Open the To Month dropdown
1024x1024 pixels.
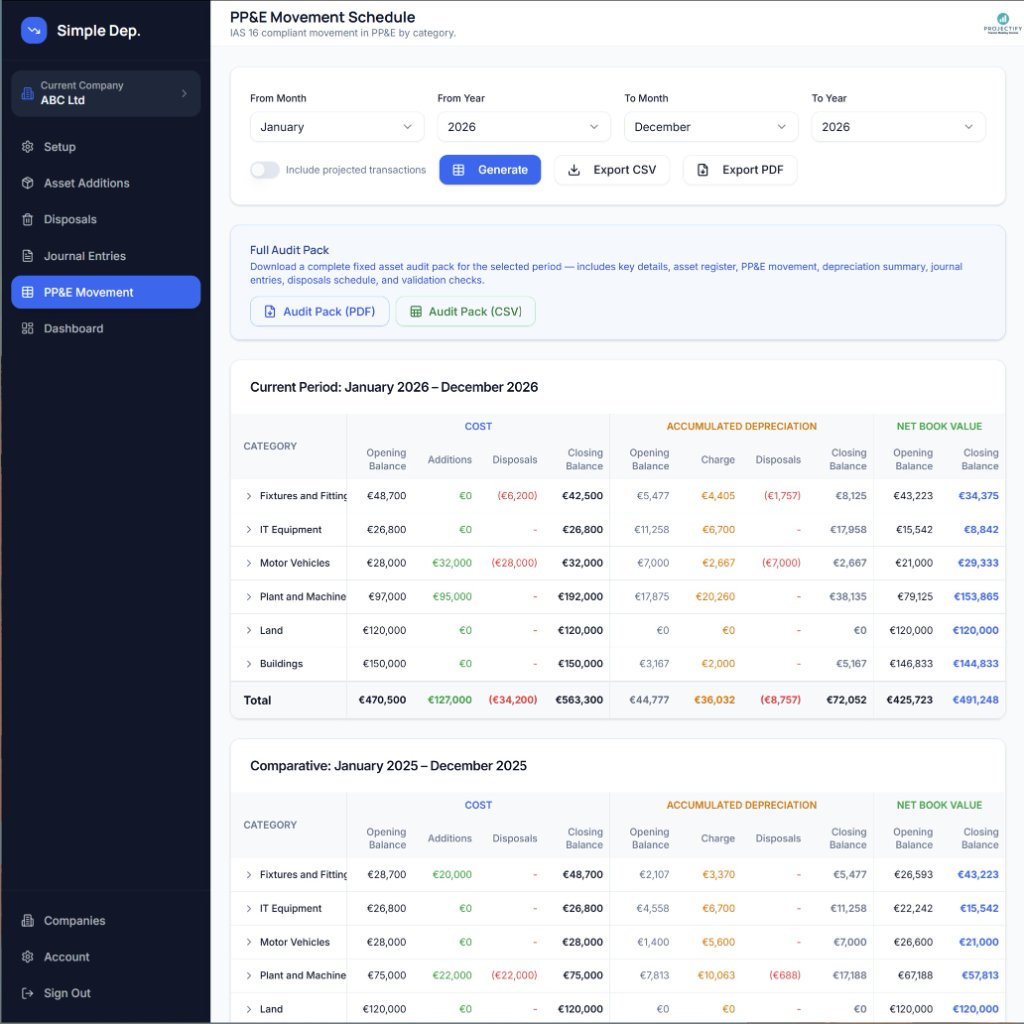click(x=711, y=127)
